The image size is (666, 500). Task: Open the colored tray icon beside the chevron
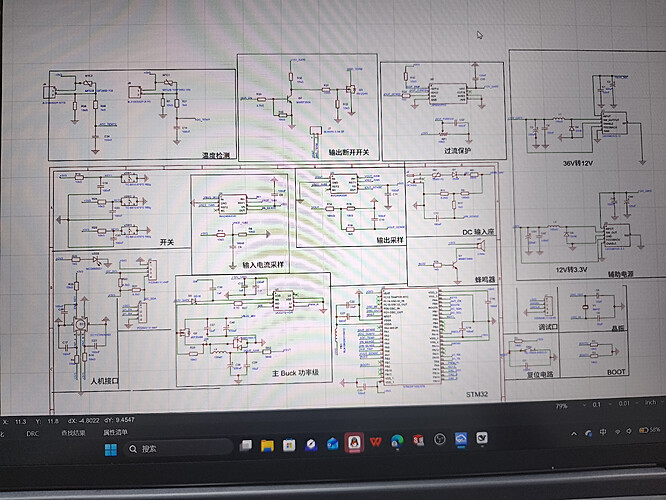pyautogui.click(x=589, y=433)
